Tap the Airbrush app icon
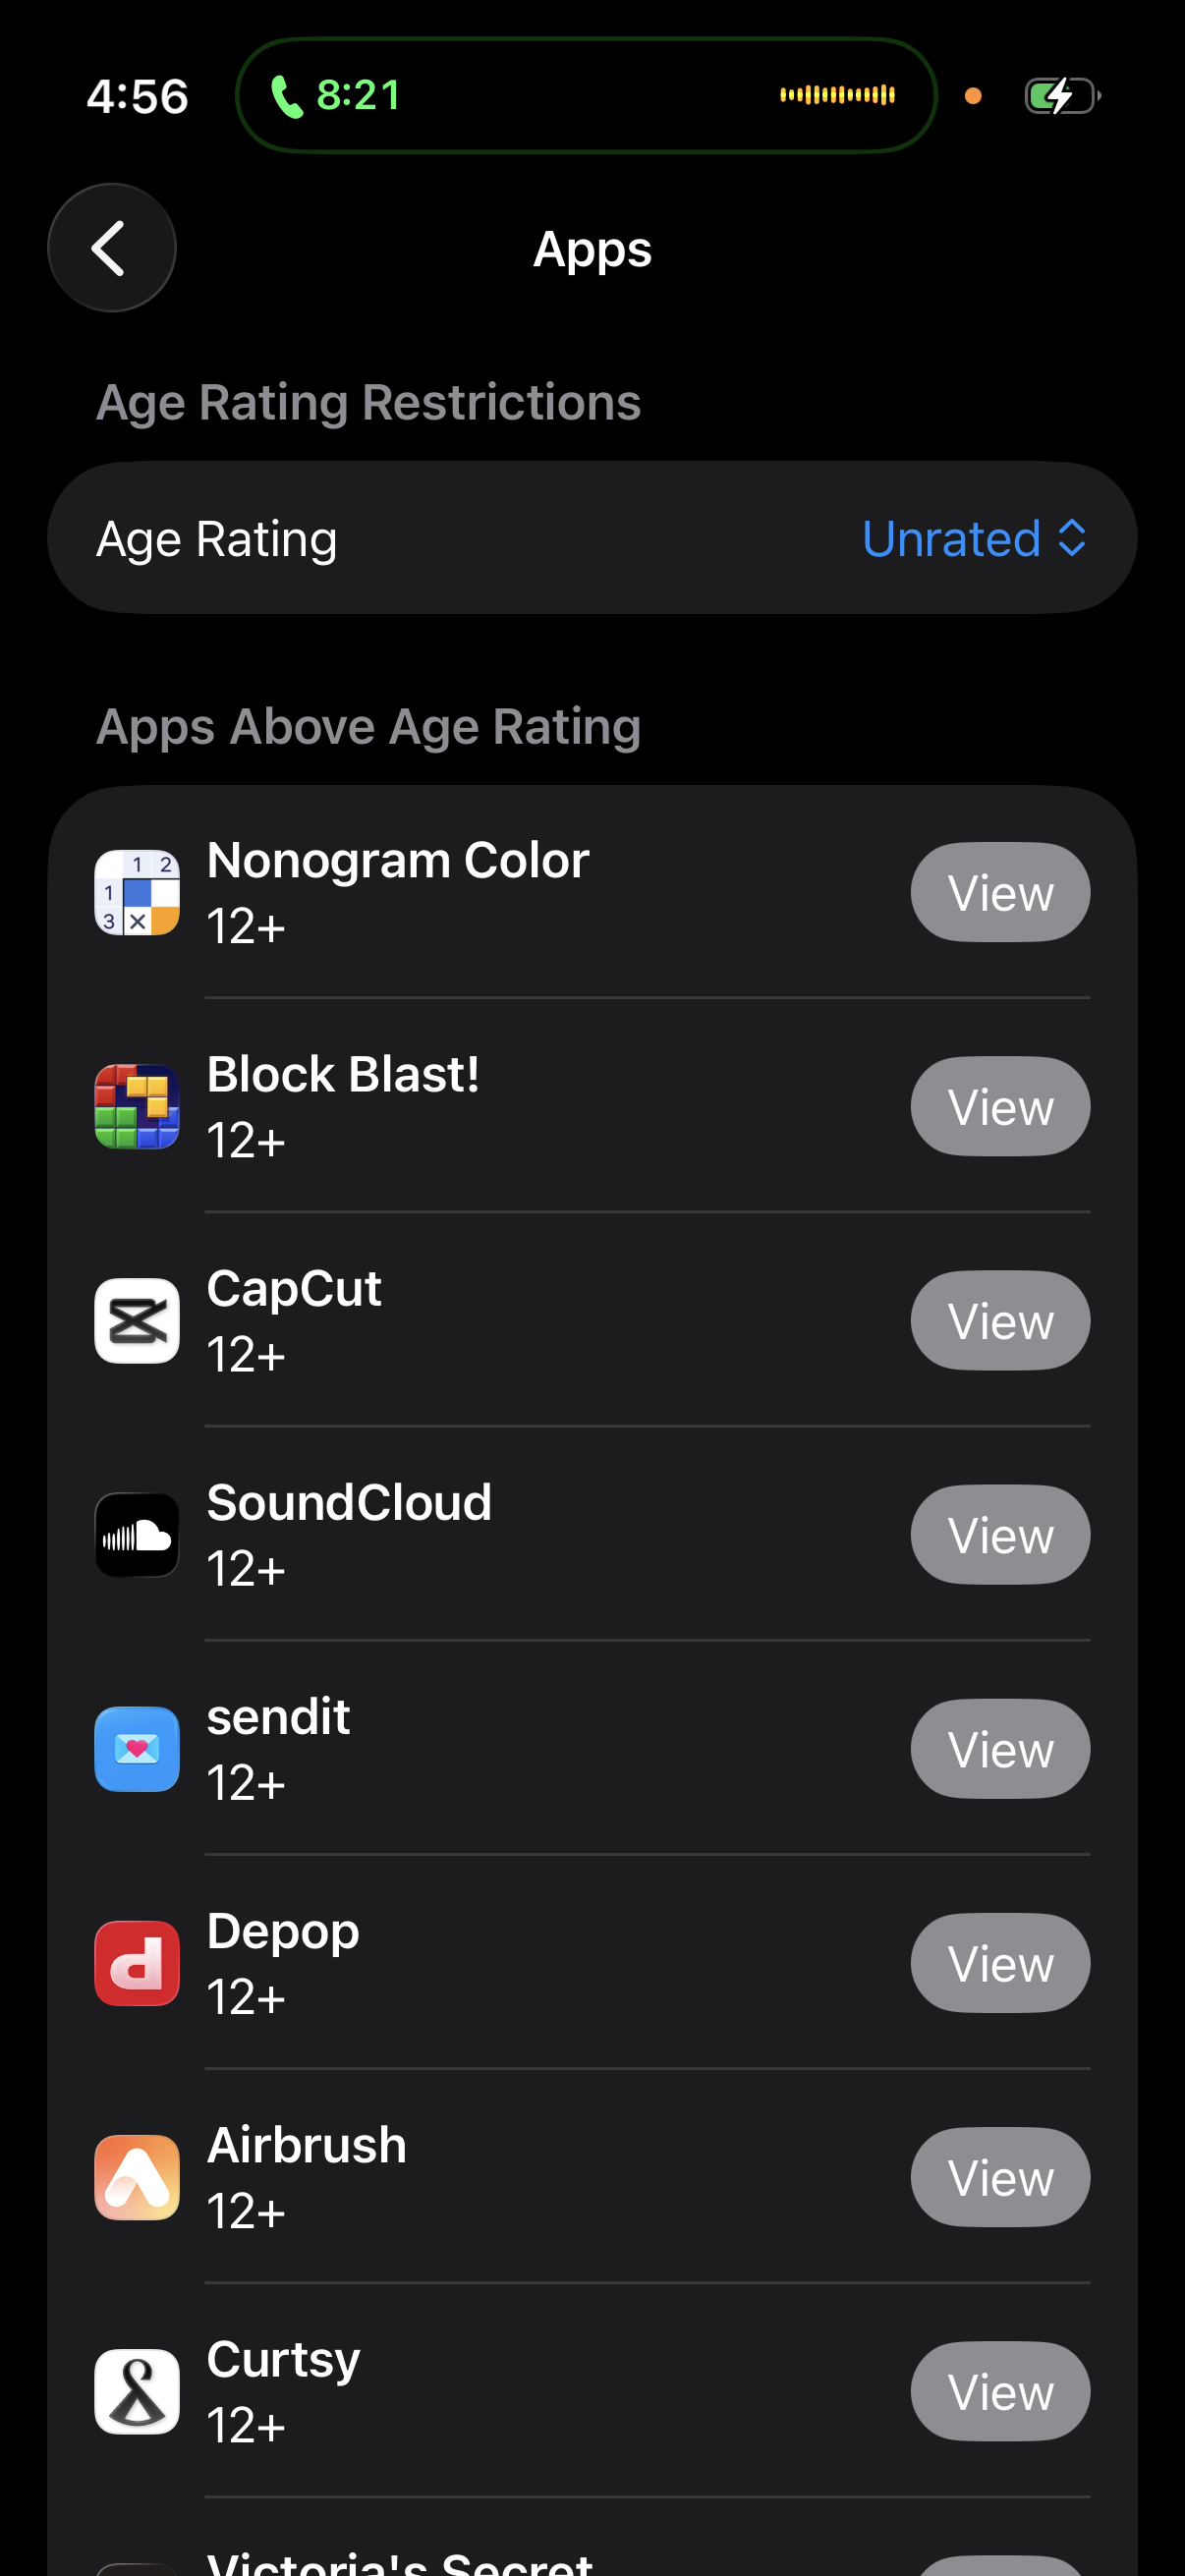Image resolution: width=1185 pixels, height=2576 pixels. coord(137,2176)
